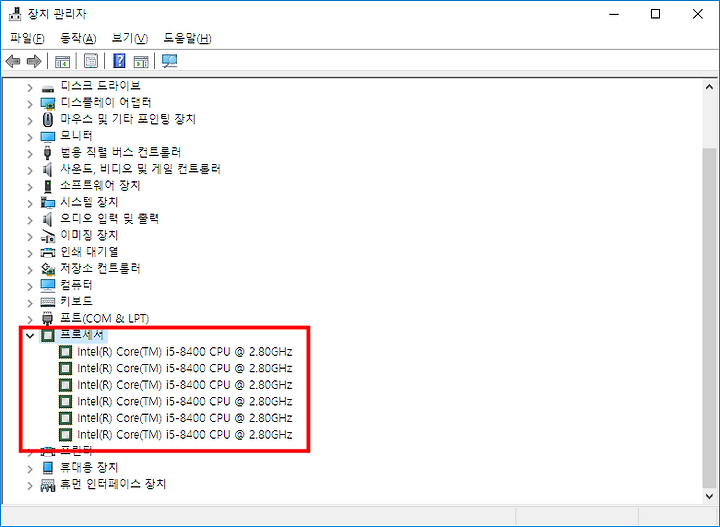The image size is (720, 527).
Task: Expand the 포트(COM & LPT) chevron
Action: click(x=30, y=320)
